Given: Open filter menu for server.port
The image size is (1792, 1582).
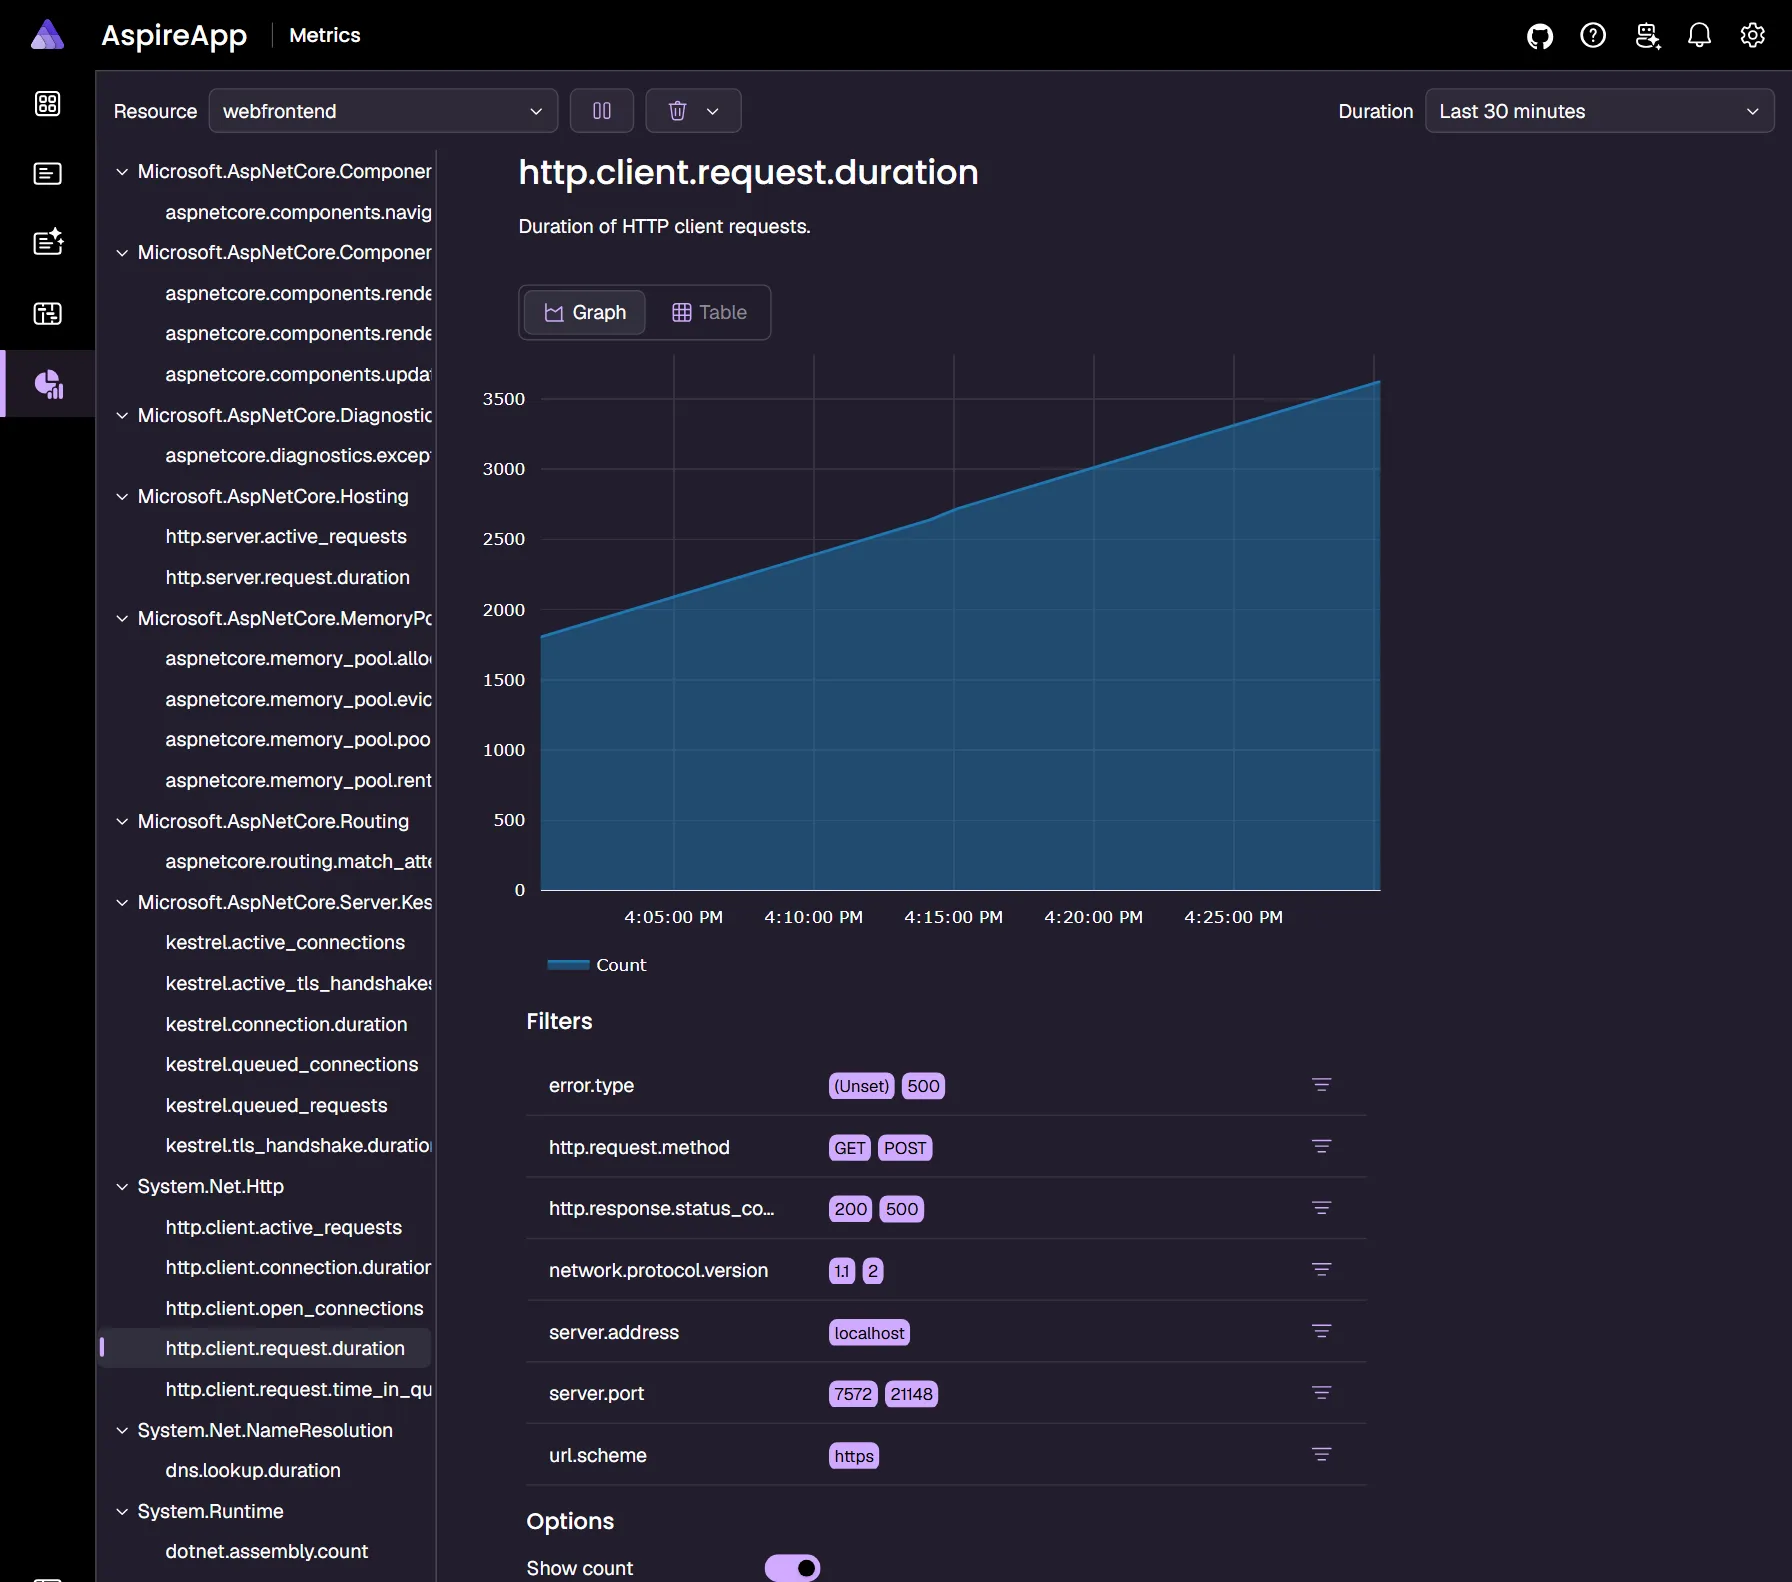Looking at the screenshot, I should pos(1321,1393).
